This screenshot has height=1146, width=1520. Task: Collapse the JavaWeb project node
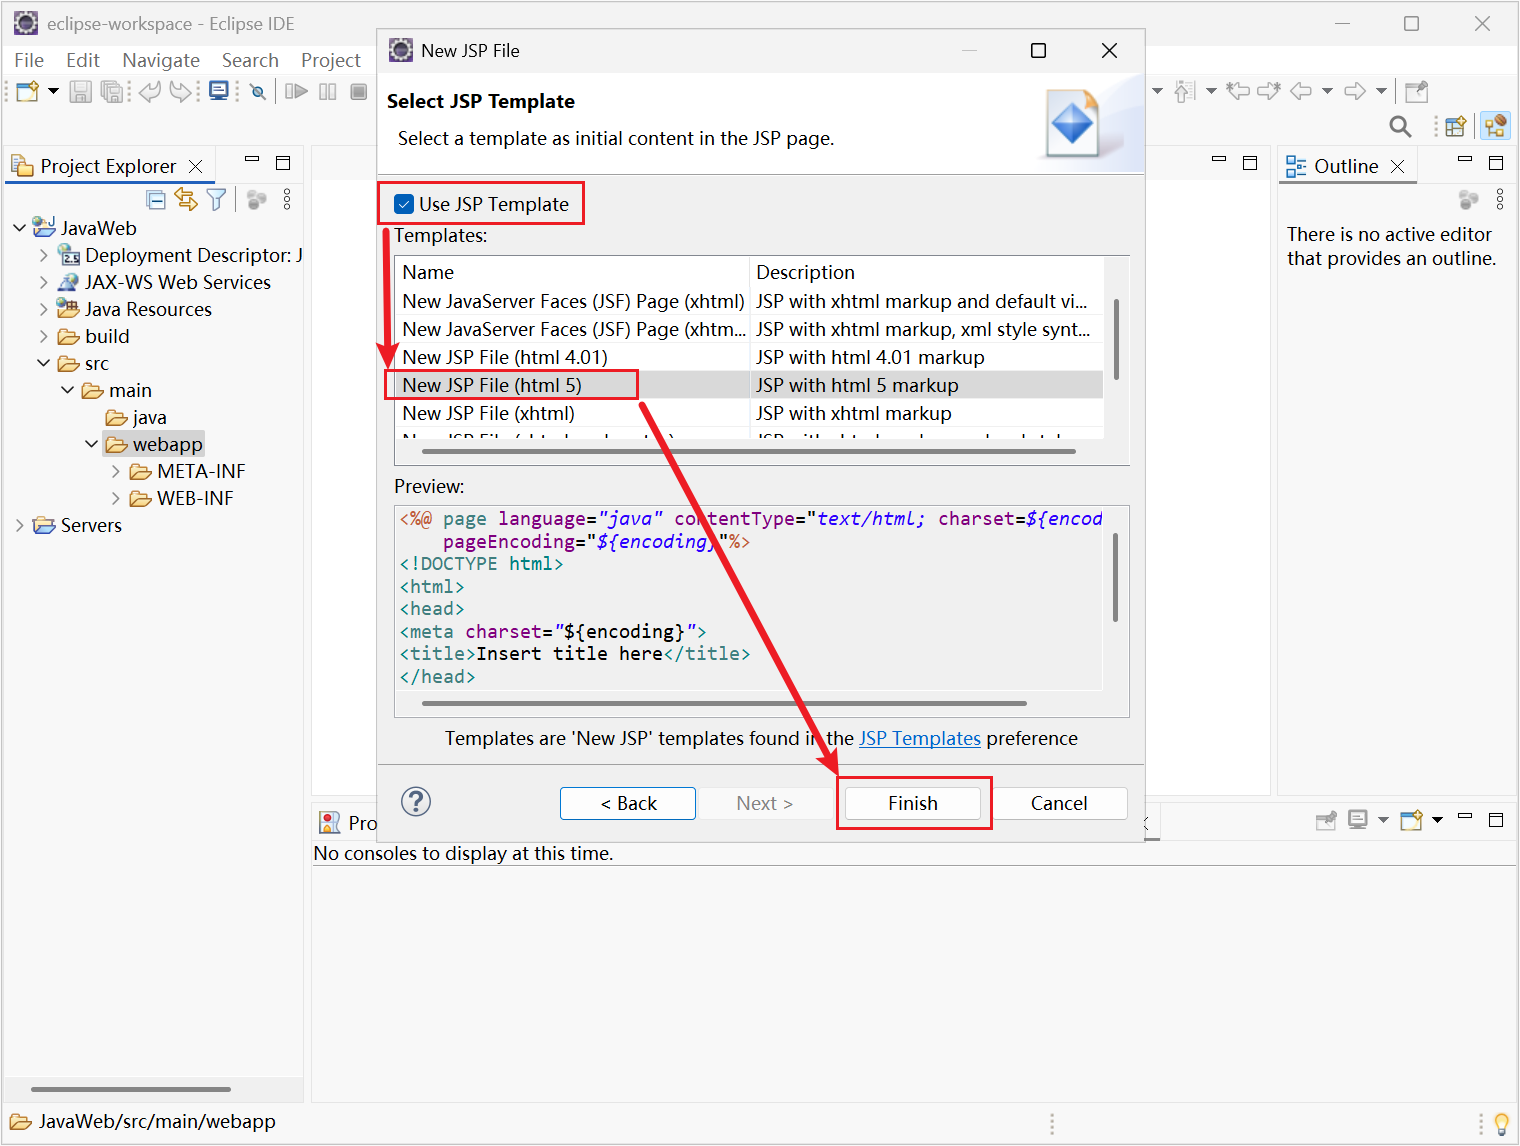20,228
